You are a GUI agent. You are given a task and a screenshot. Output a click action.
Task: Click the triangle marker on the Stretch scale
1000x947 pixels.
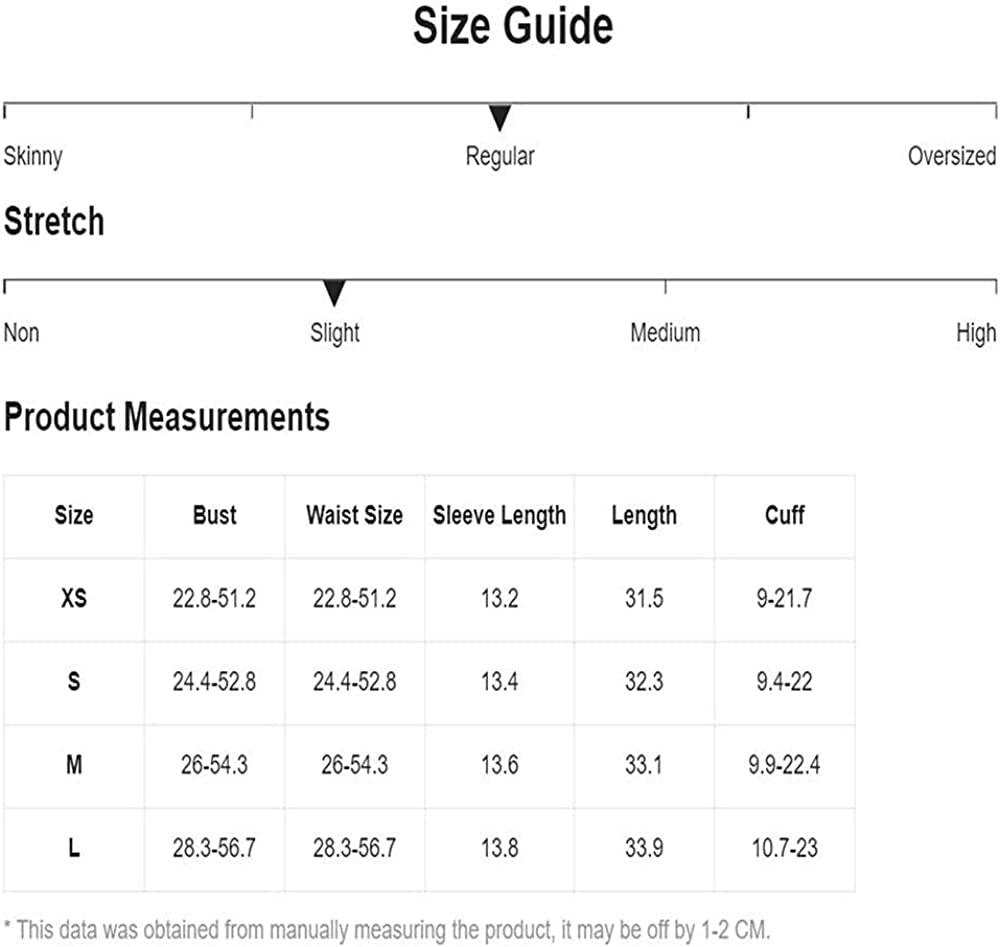[x=334, y=293]
